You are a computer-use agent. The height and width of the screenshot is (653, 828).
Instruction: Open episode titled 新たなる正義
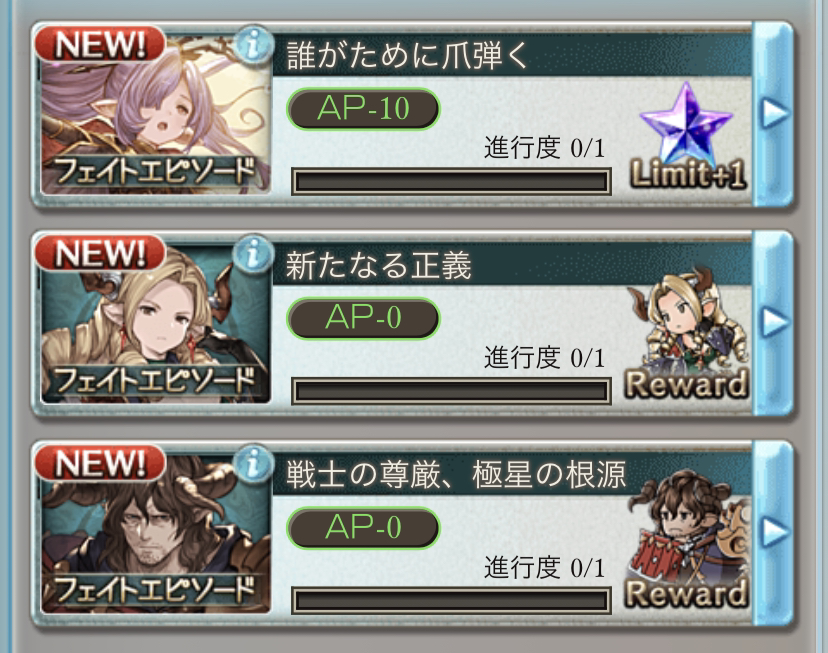pyautogui.click(x=378, y=265)
